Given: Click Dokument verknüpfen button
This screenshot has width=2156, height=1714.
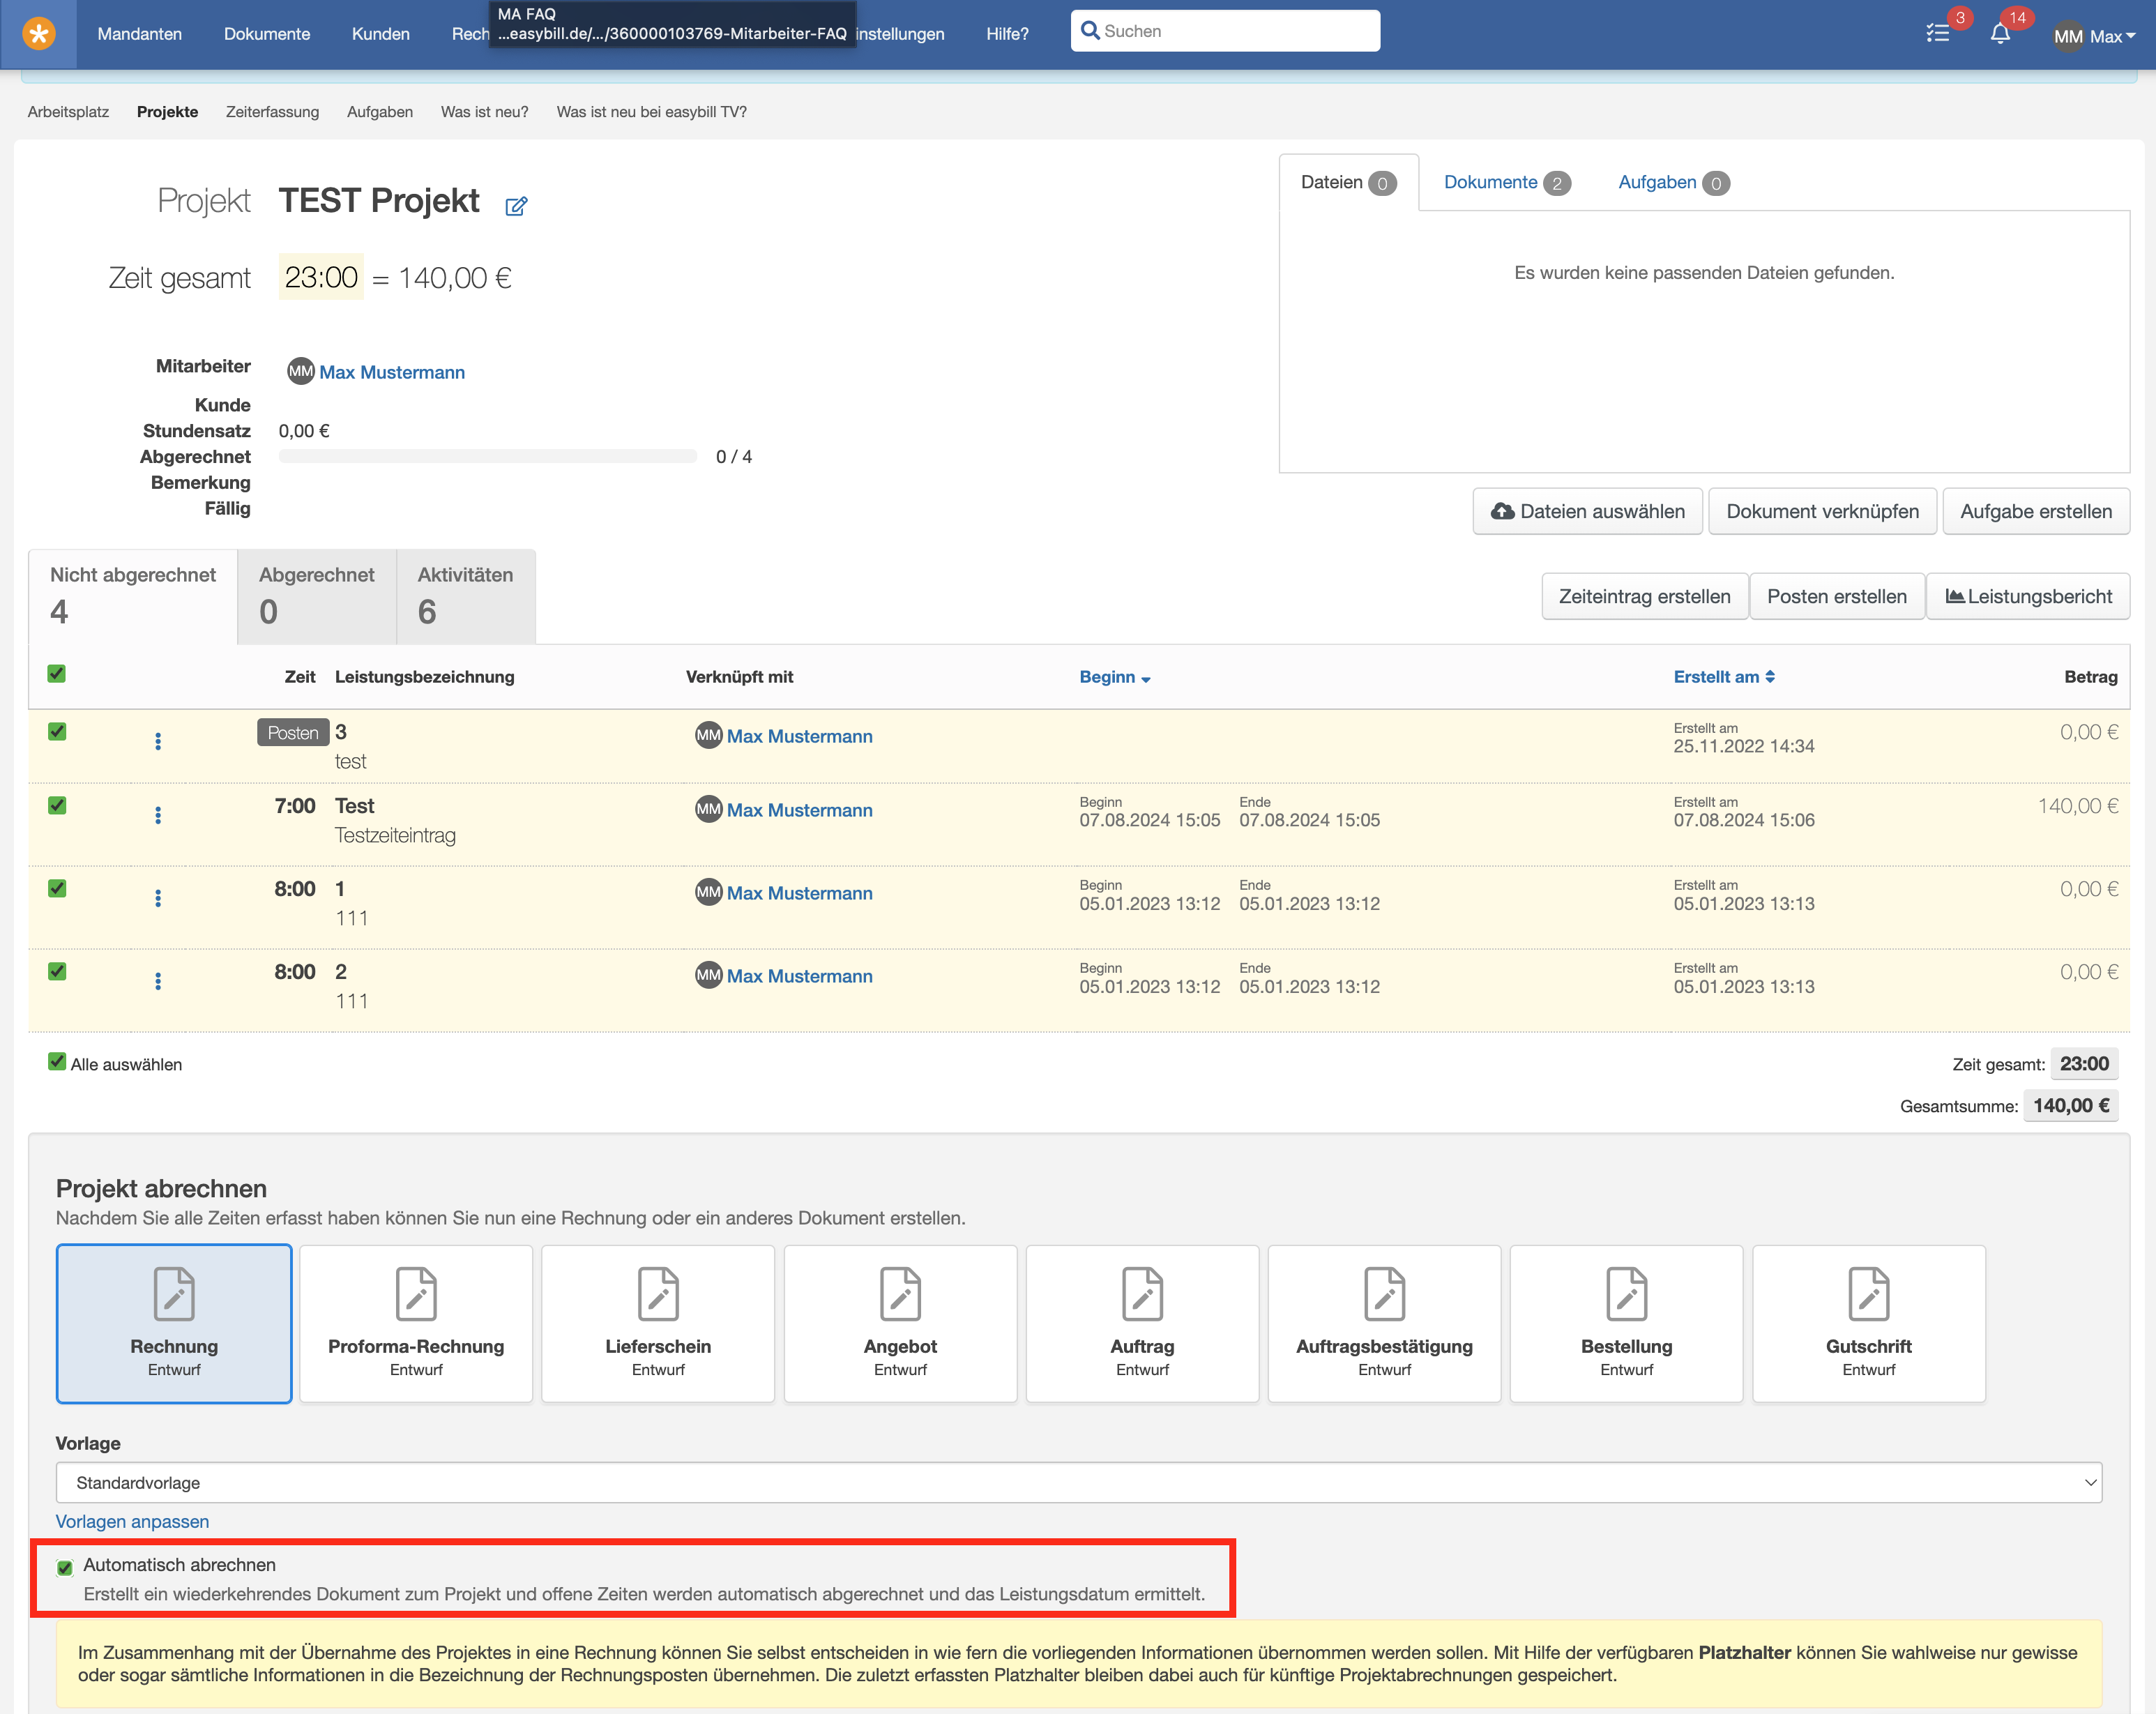Looking at the screenshot, I should click(x=1822, y=511).
